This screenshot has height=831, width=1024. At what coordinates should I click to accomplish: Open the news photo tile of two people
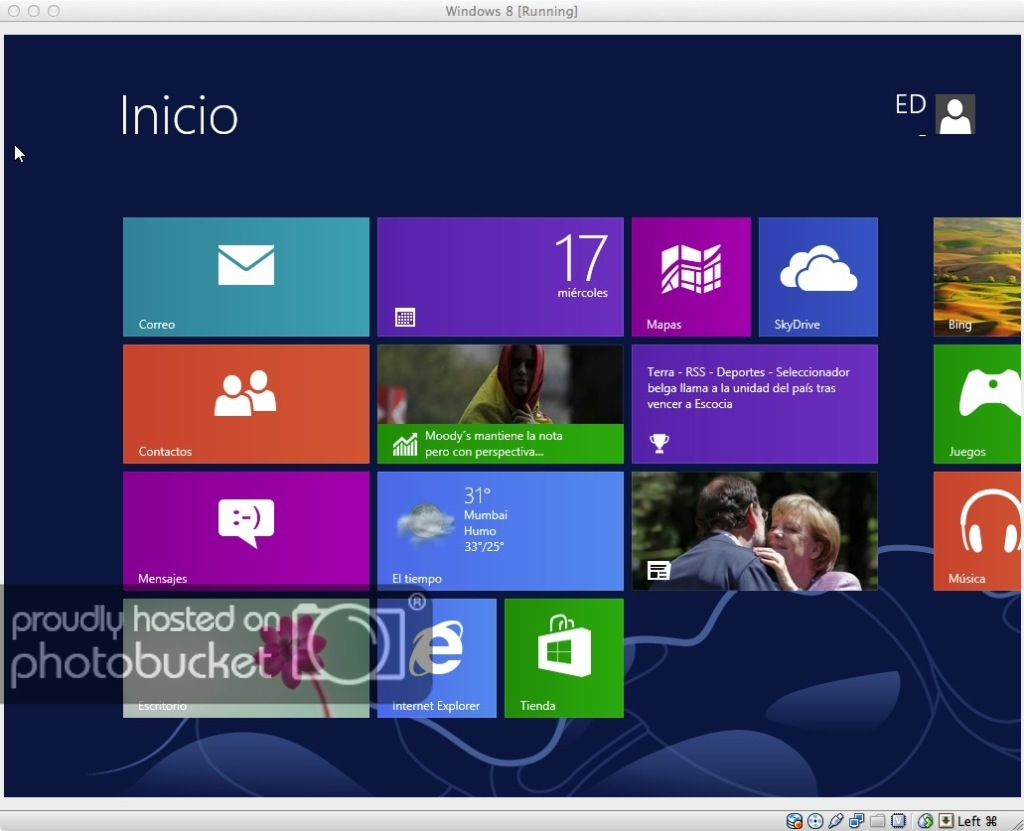click(755, 531)
